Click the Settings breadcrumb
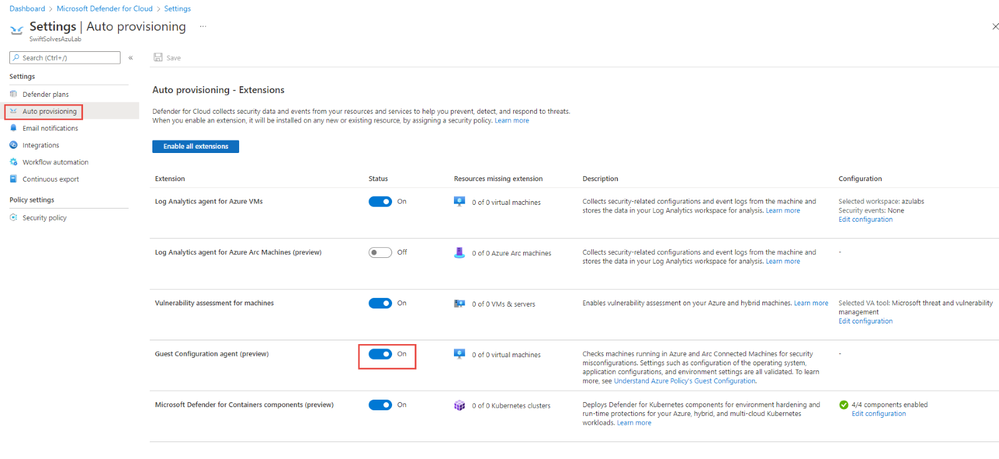 pos(177,9)
